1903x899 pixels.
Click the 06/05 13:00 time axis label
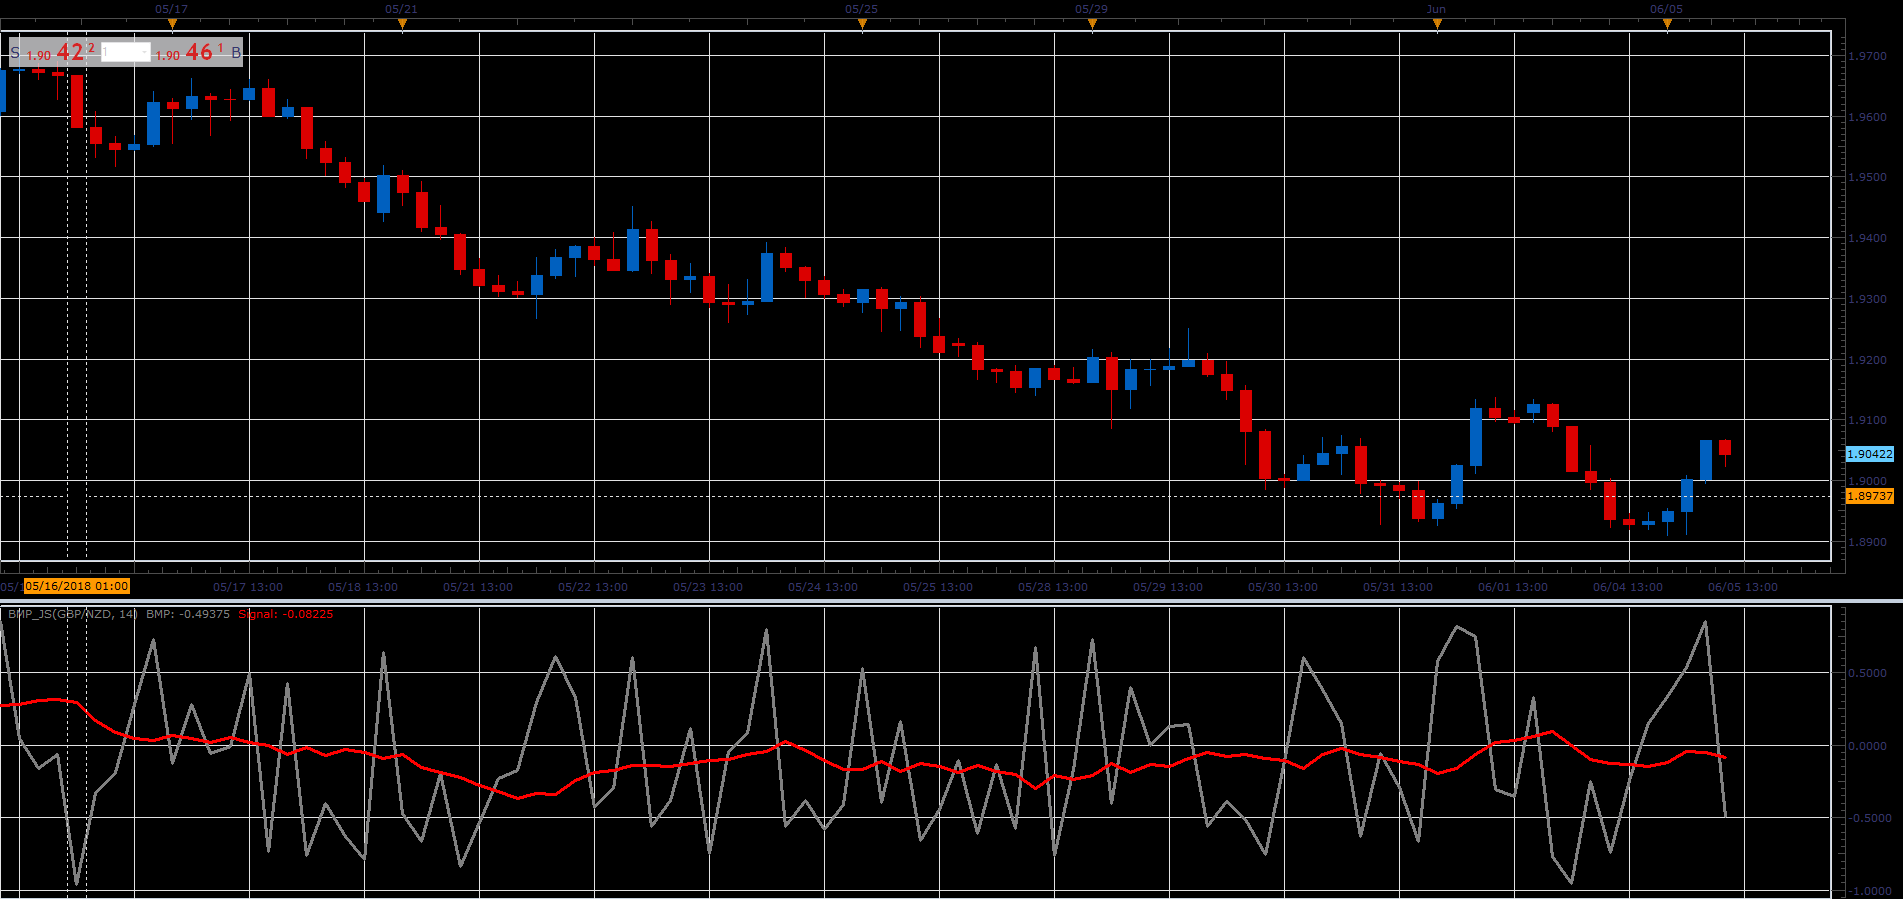click(1743, 587)
